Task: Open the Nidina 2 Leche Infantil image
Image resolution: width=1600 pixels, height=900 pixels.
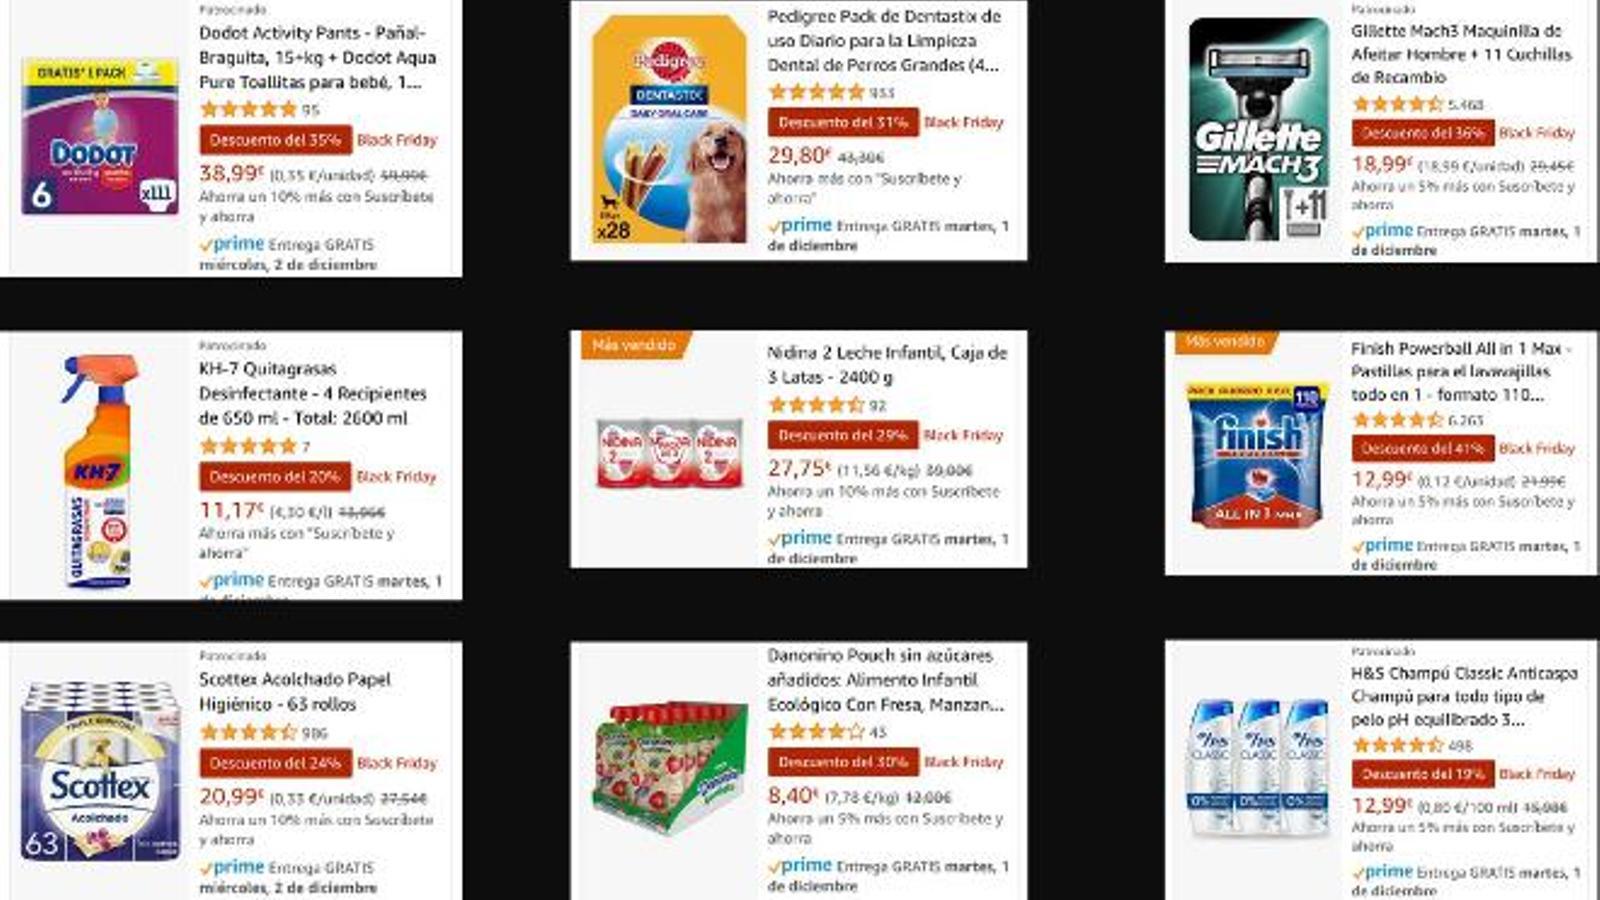Action: click(x=669, y=453)
